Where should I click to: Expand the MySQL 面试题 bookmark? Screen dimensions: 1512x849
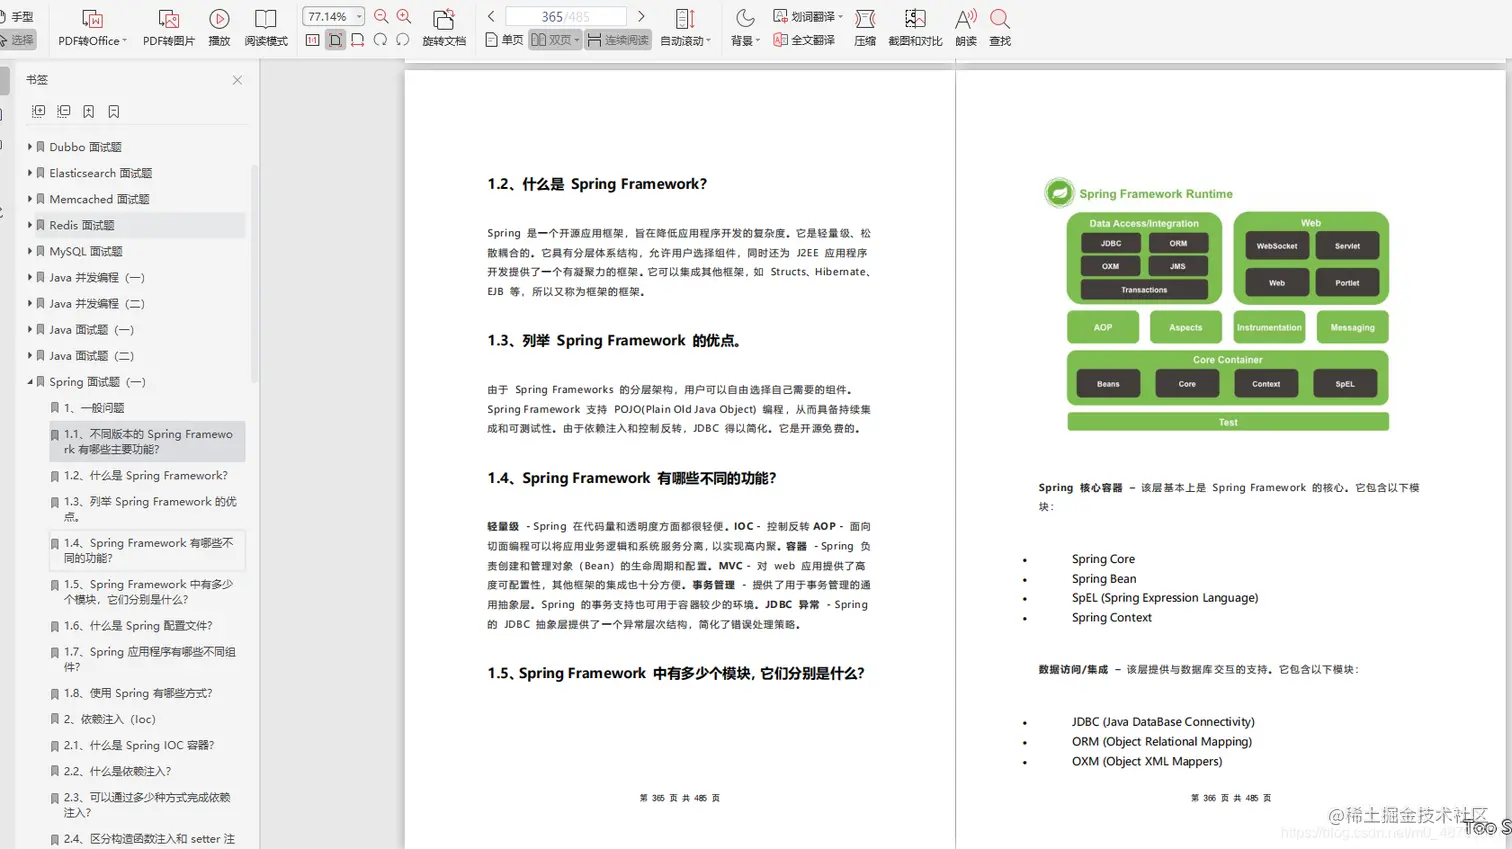[x=30, y=251]
